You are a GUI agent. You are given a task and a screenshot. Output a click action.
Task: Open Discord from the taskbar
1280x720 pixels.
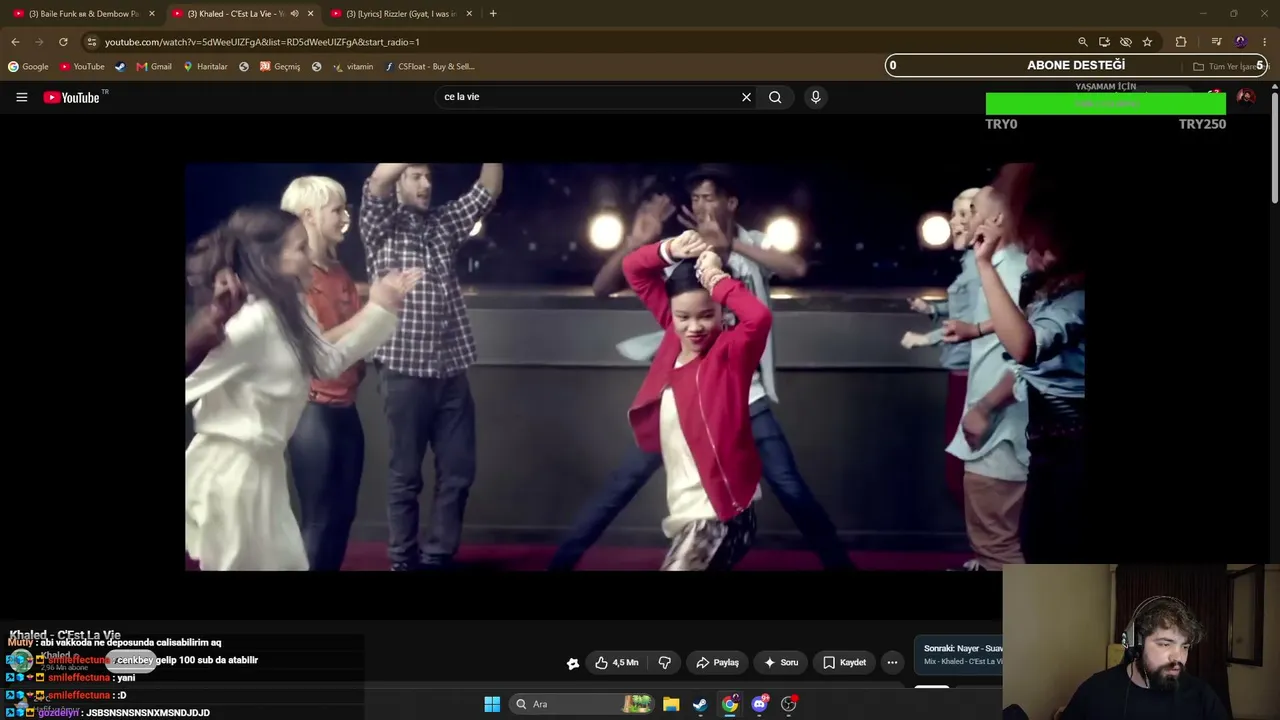coord(760,704)
